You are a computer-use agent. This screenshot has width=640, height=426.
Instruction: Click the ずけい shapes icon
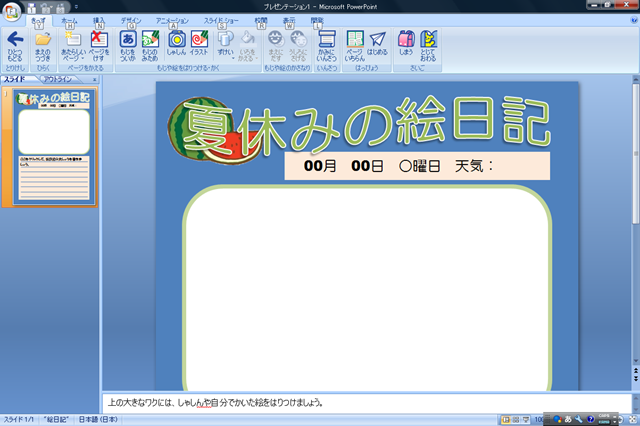(x=225, y=39)
